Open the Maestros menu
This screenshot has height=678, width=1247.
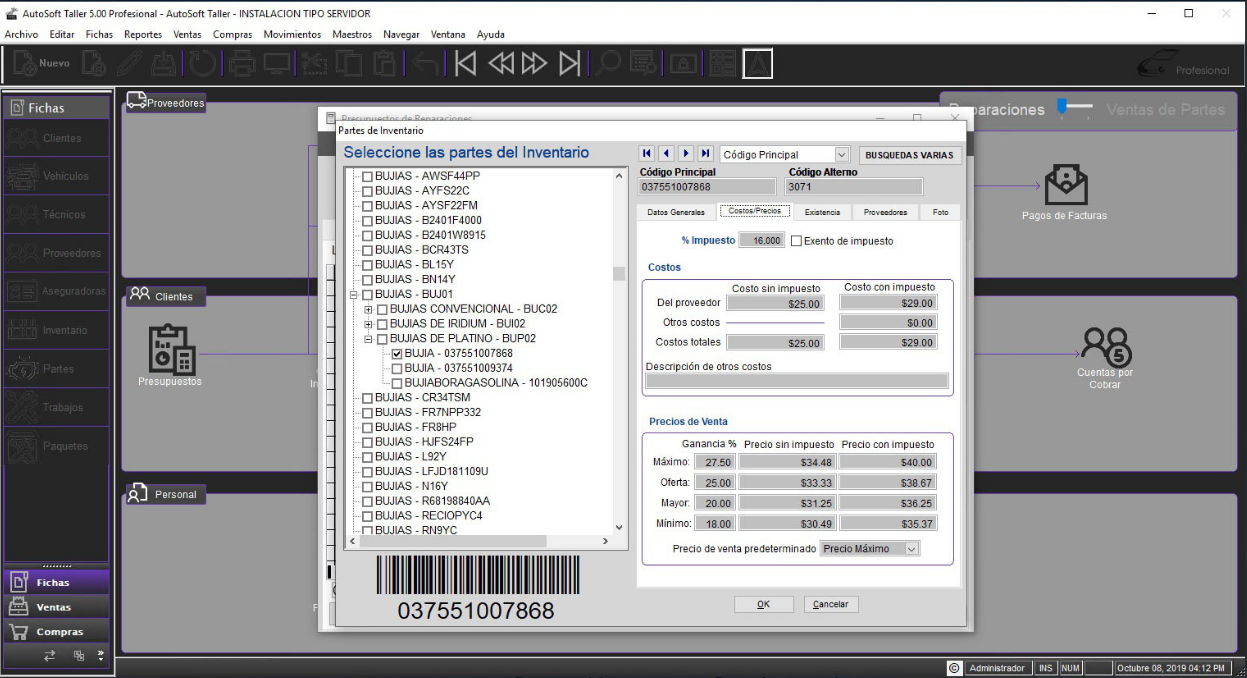point(352,34)
